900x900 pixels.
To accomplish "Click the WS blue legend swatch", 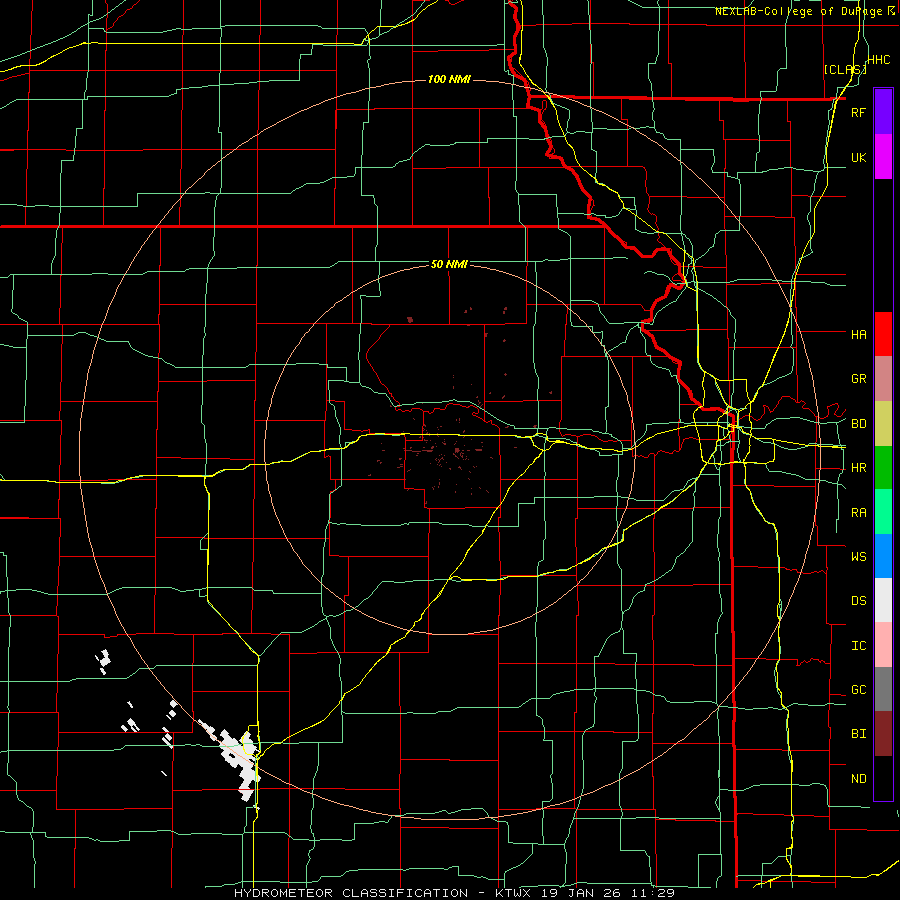I will point(883,556).
